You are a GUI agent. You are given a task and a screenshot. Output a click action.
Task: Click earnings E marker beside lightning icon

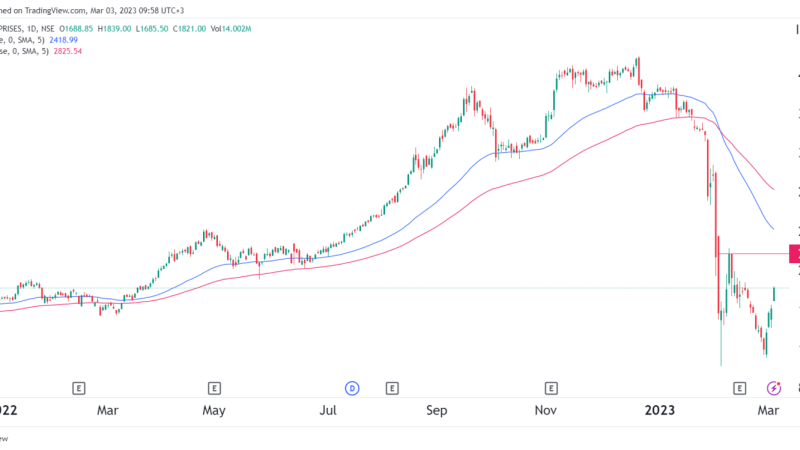click(x=739, y=387)
